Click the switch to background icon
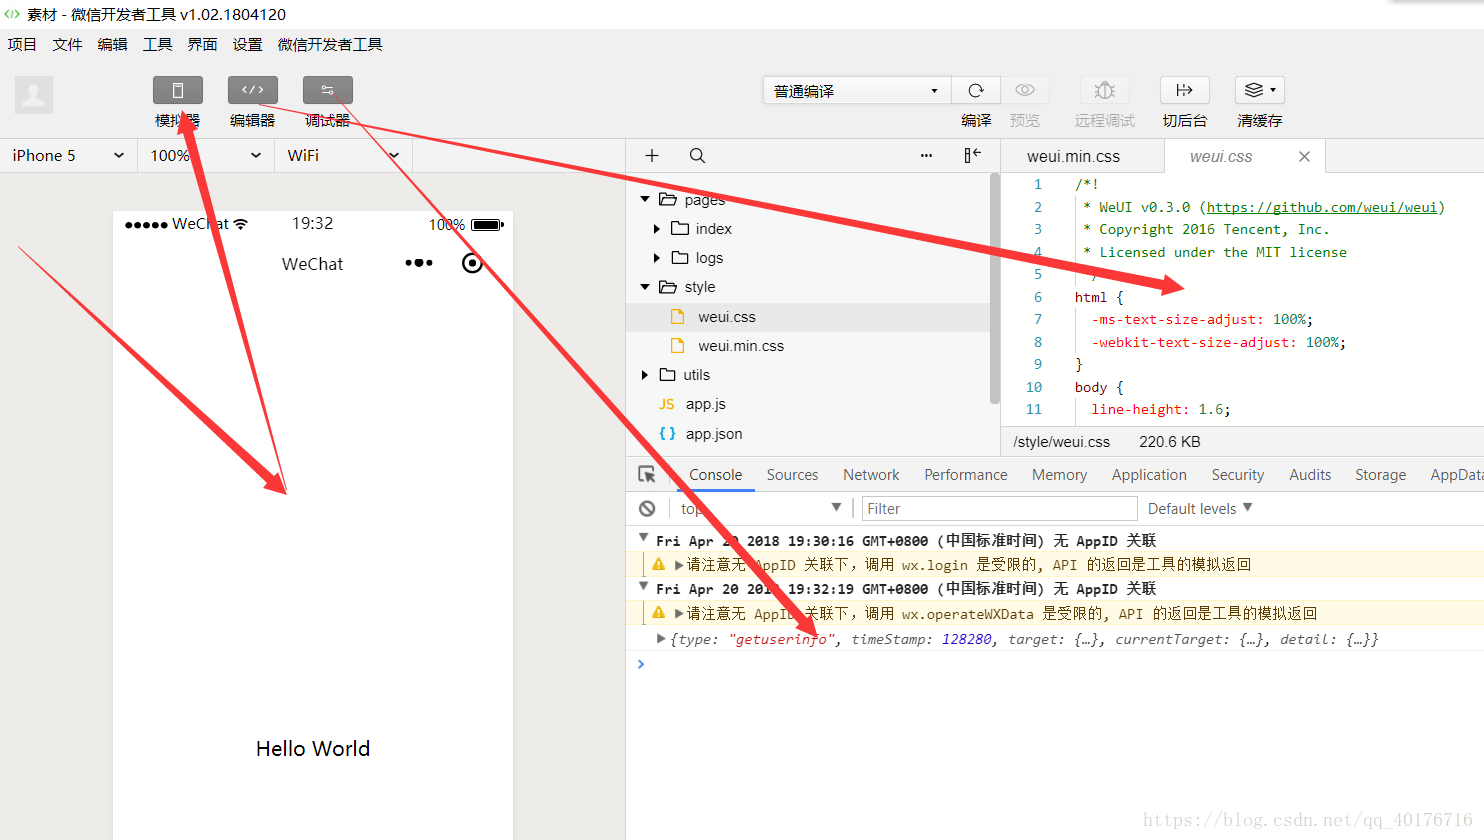 tap(1185, 90)
